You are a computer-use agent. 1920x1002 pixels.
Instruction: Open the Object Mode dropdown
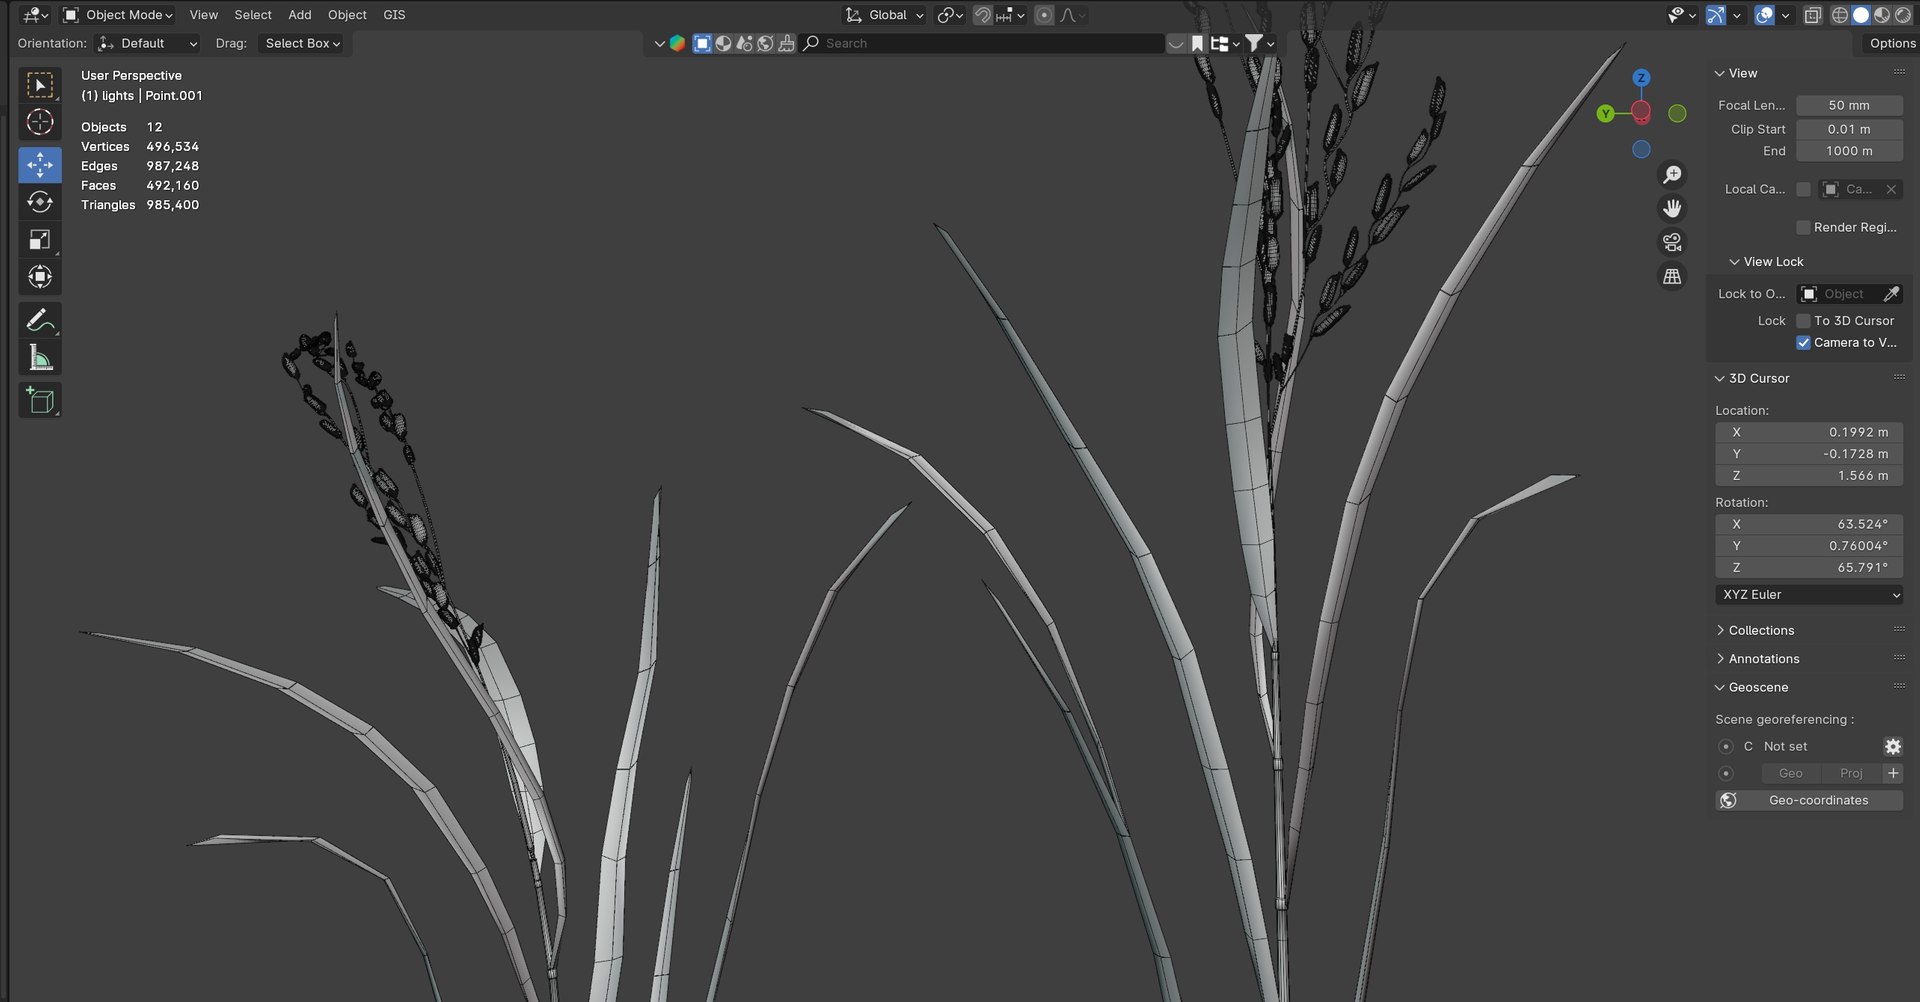pos(118,15)
